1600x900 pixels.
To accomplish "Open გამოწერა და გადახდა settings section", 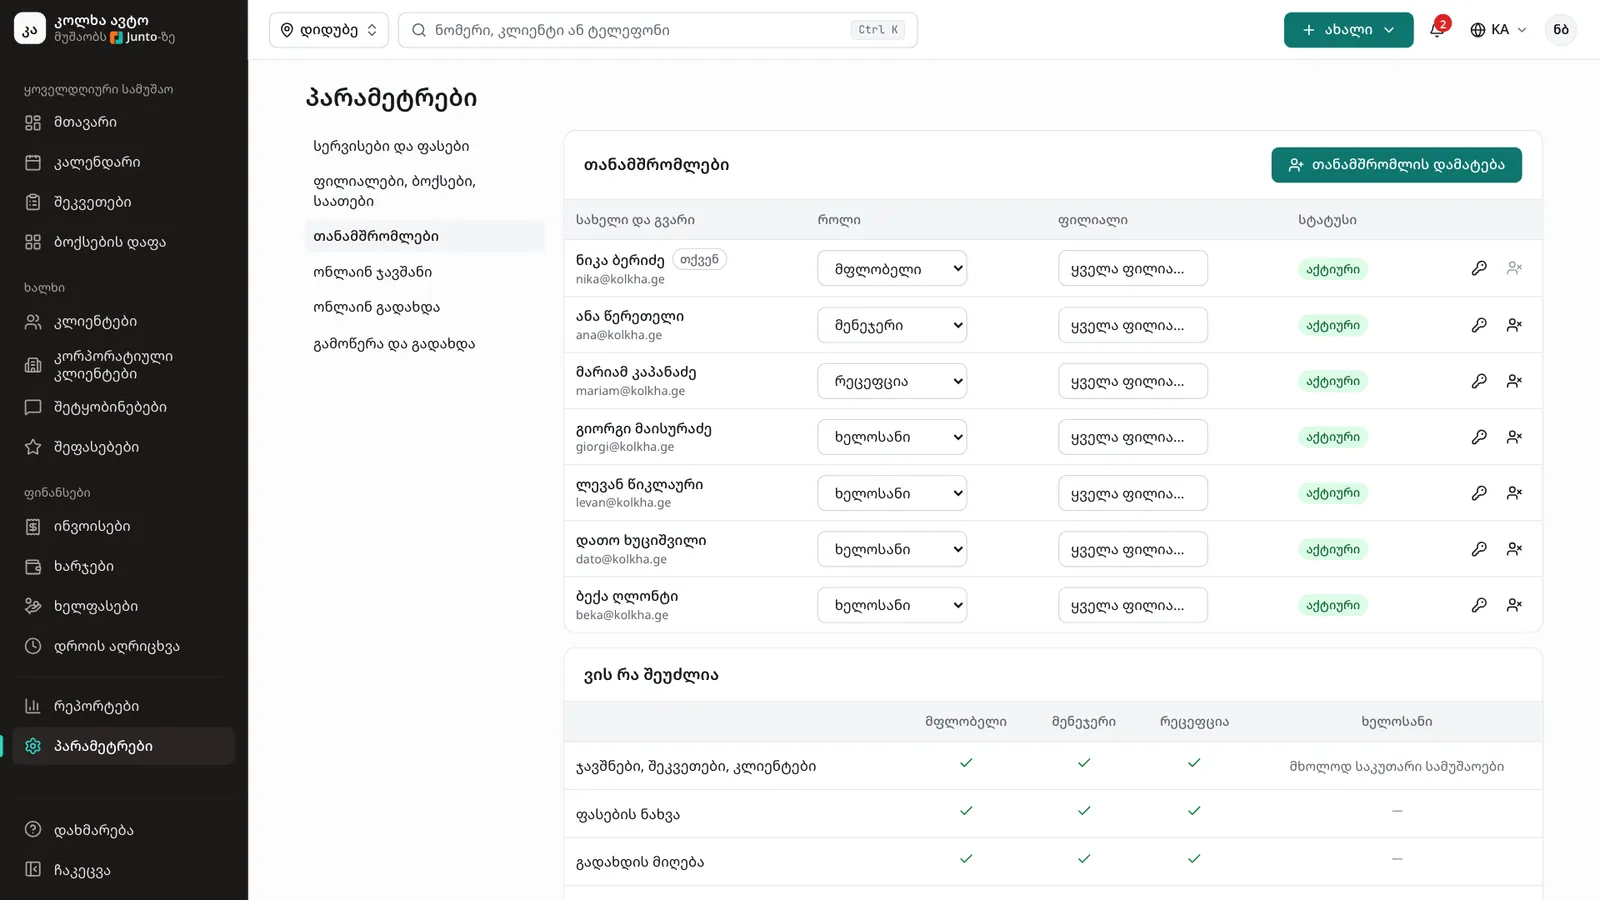I will coord(425,343).
